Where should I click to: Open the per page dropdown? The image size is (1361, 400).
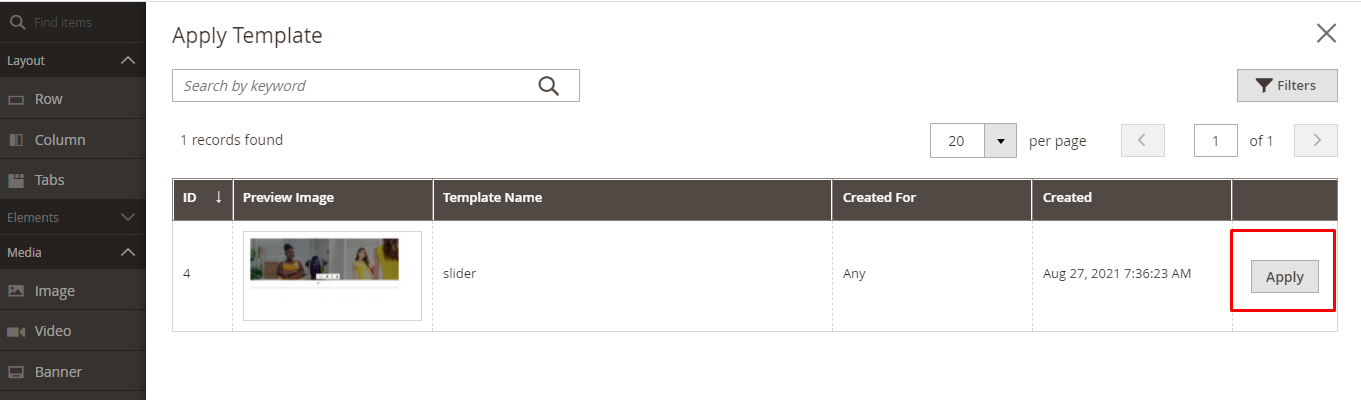1000,141
